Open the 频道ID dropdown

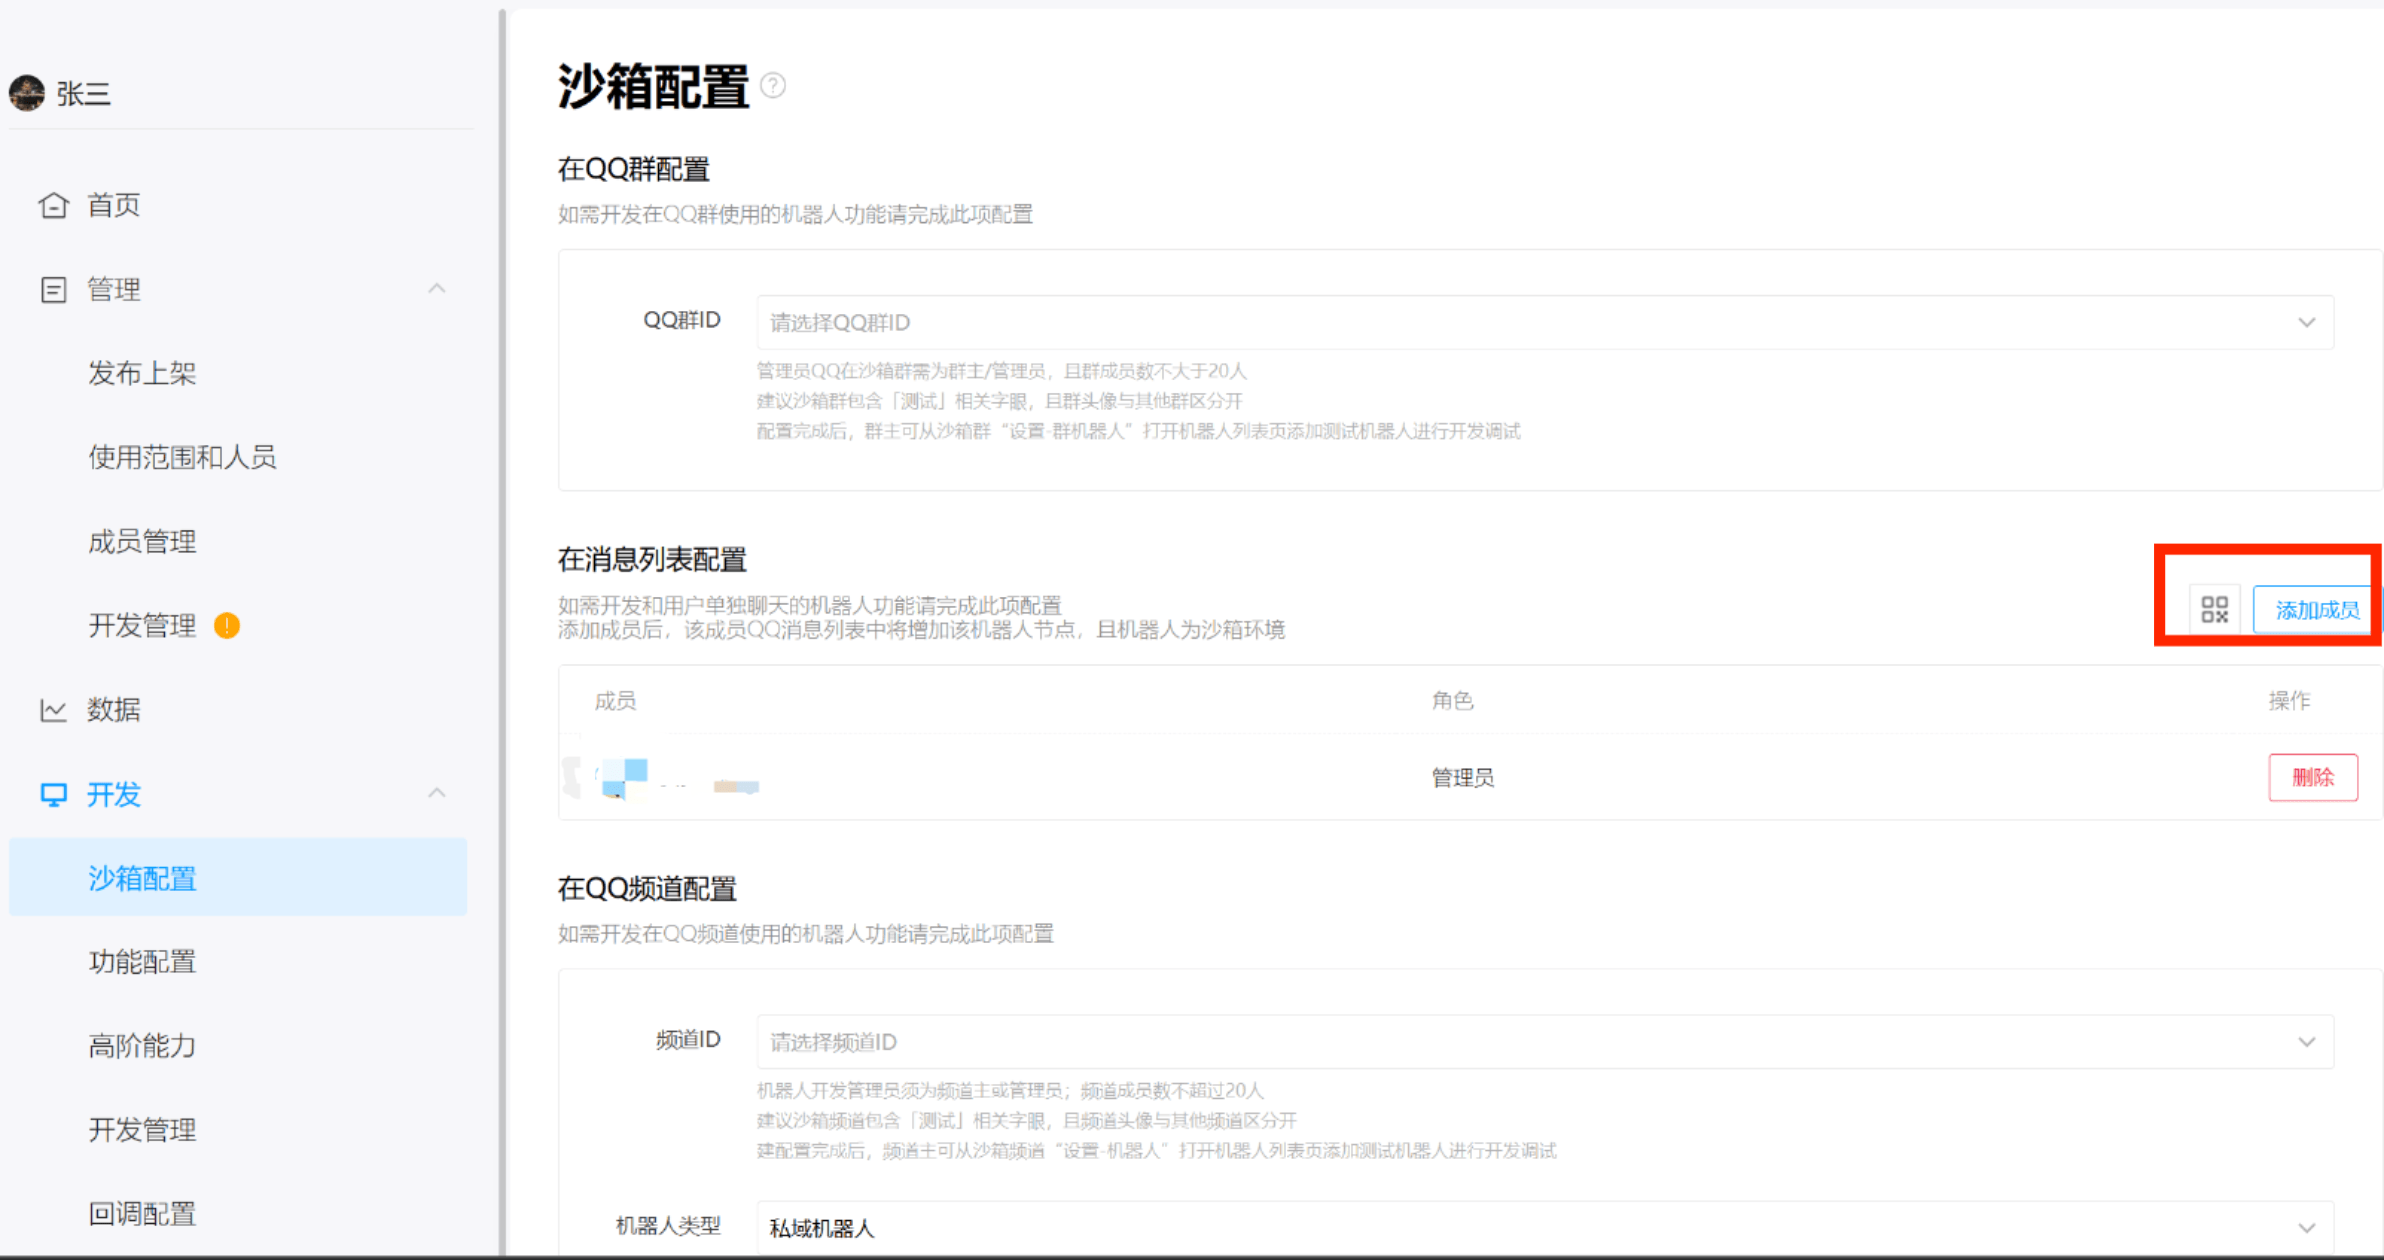click(1545, 1042)
